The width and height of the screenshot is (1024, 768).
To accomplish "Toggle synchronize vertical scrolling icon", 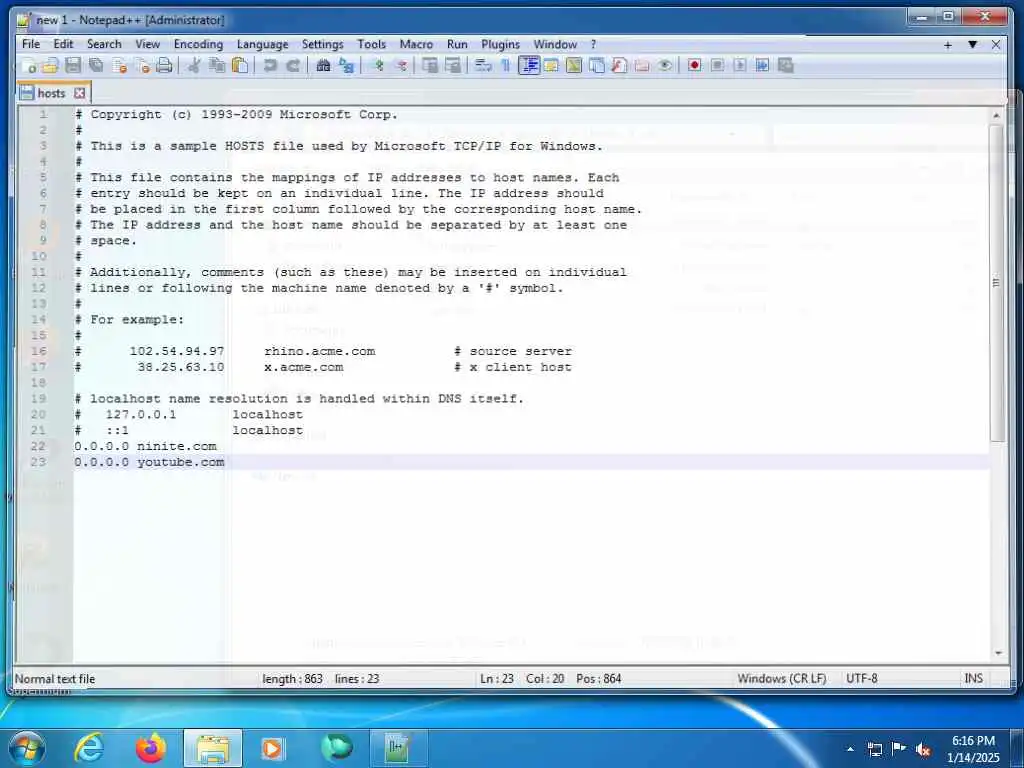I will coord(430,65).
